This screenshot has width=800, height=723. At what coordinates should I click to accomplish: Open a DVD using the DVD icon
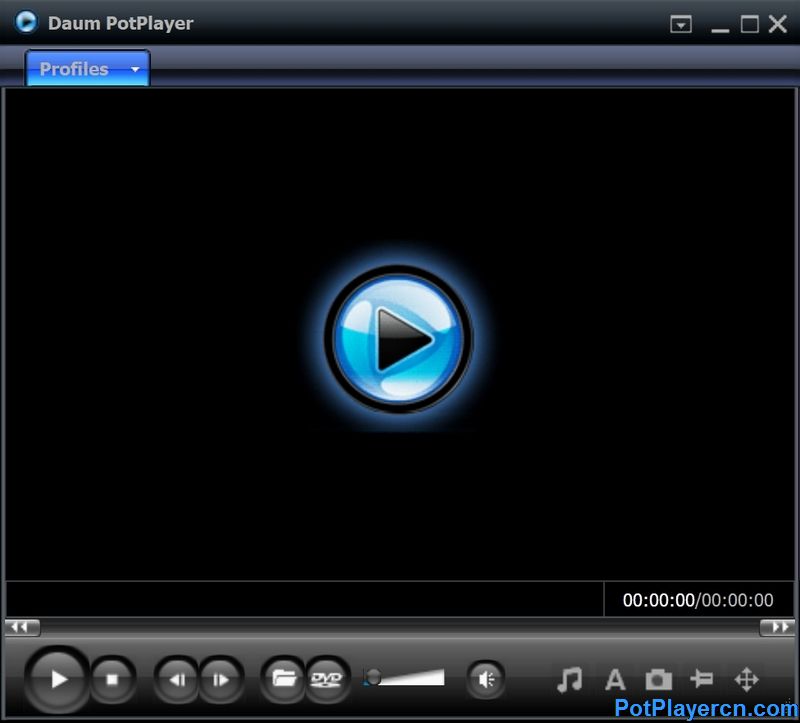pos(327,679)
